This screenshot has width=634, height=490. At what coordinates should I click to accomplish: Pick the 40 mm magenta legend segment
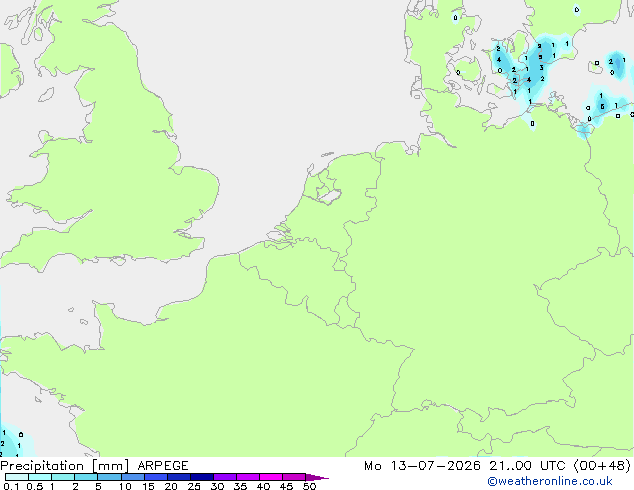click(271, 477)
